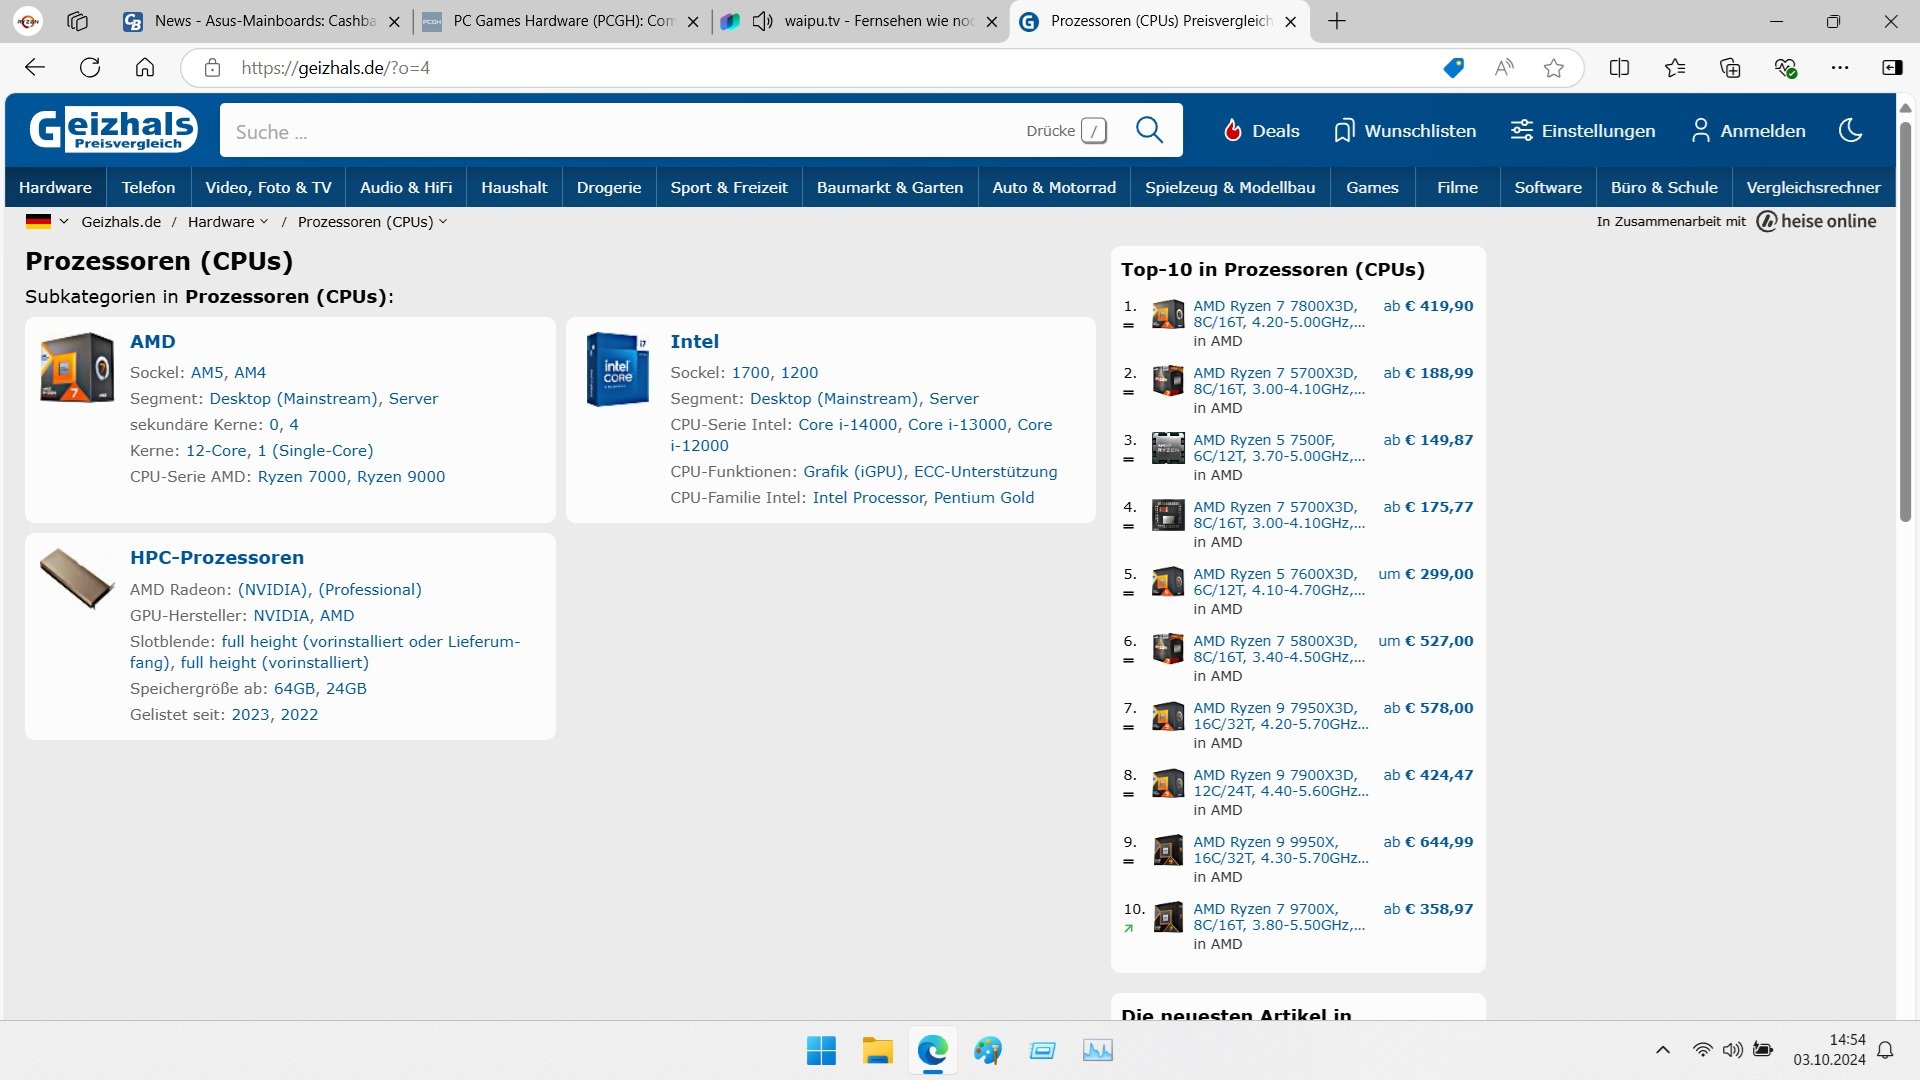Click the page vertical scrollbar
Screen dimensions: 1922x1080
coord(1905,320)
